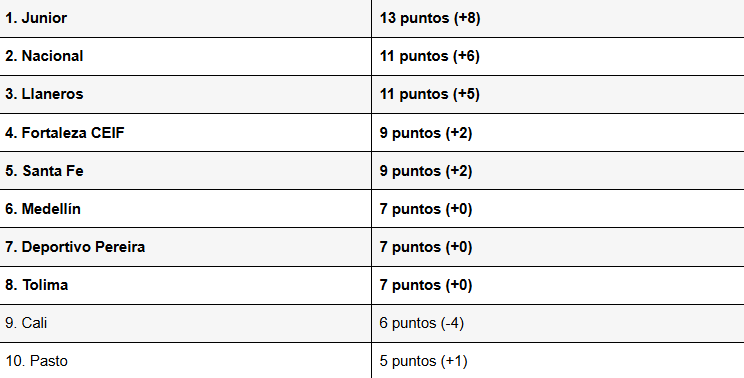Select the '2. Nacional' row name
Viewport: 744px width, 378px height.
(x=186, y=56)
